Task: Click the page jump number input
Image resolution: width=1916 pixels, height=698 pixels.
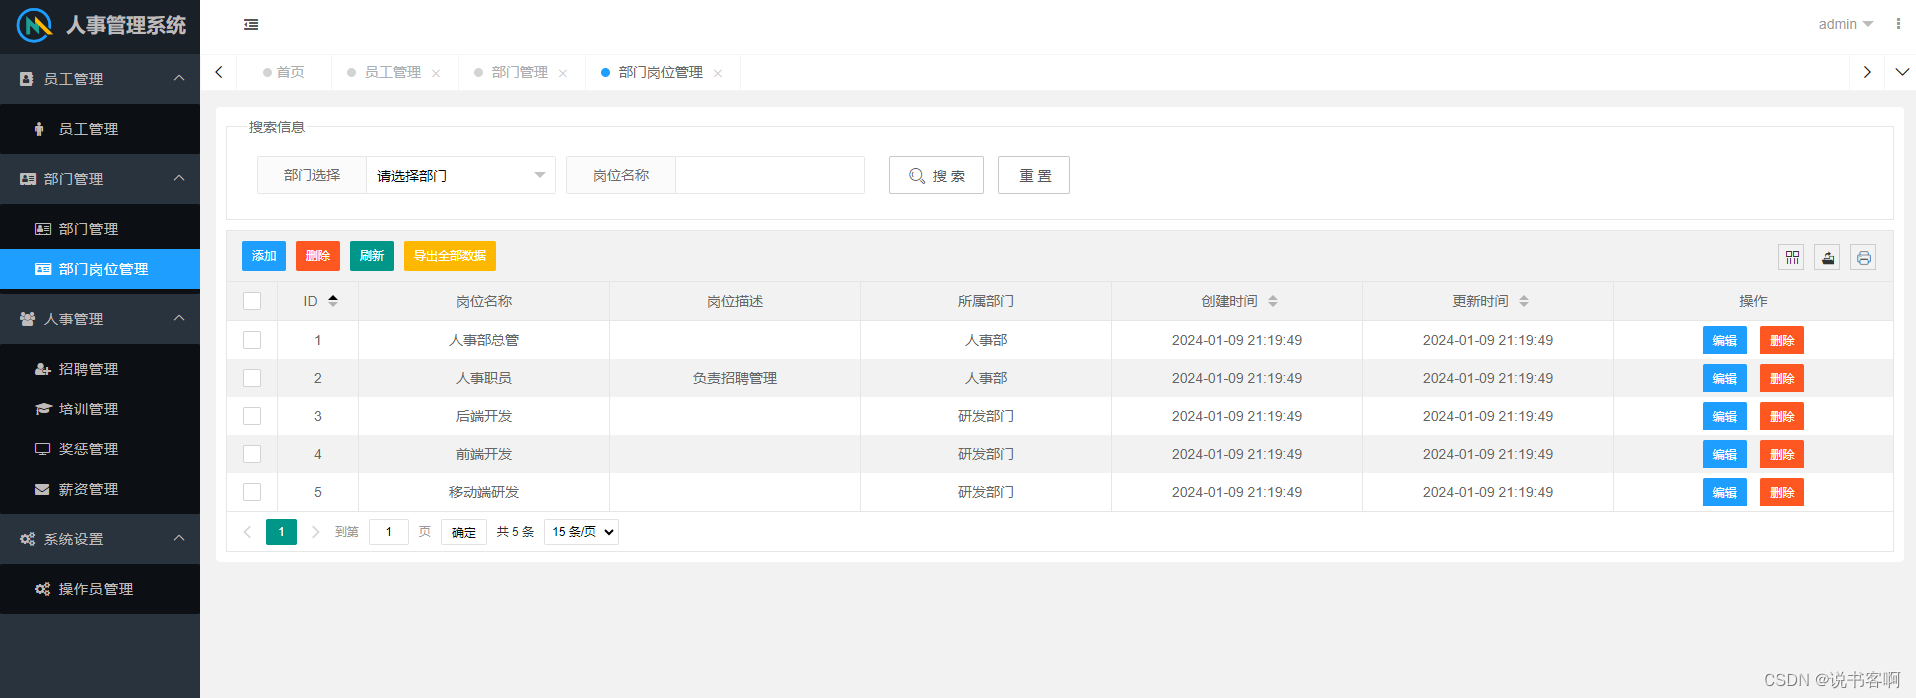Action: pyautogui.click(x=389, y=532)
